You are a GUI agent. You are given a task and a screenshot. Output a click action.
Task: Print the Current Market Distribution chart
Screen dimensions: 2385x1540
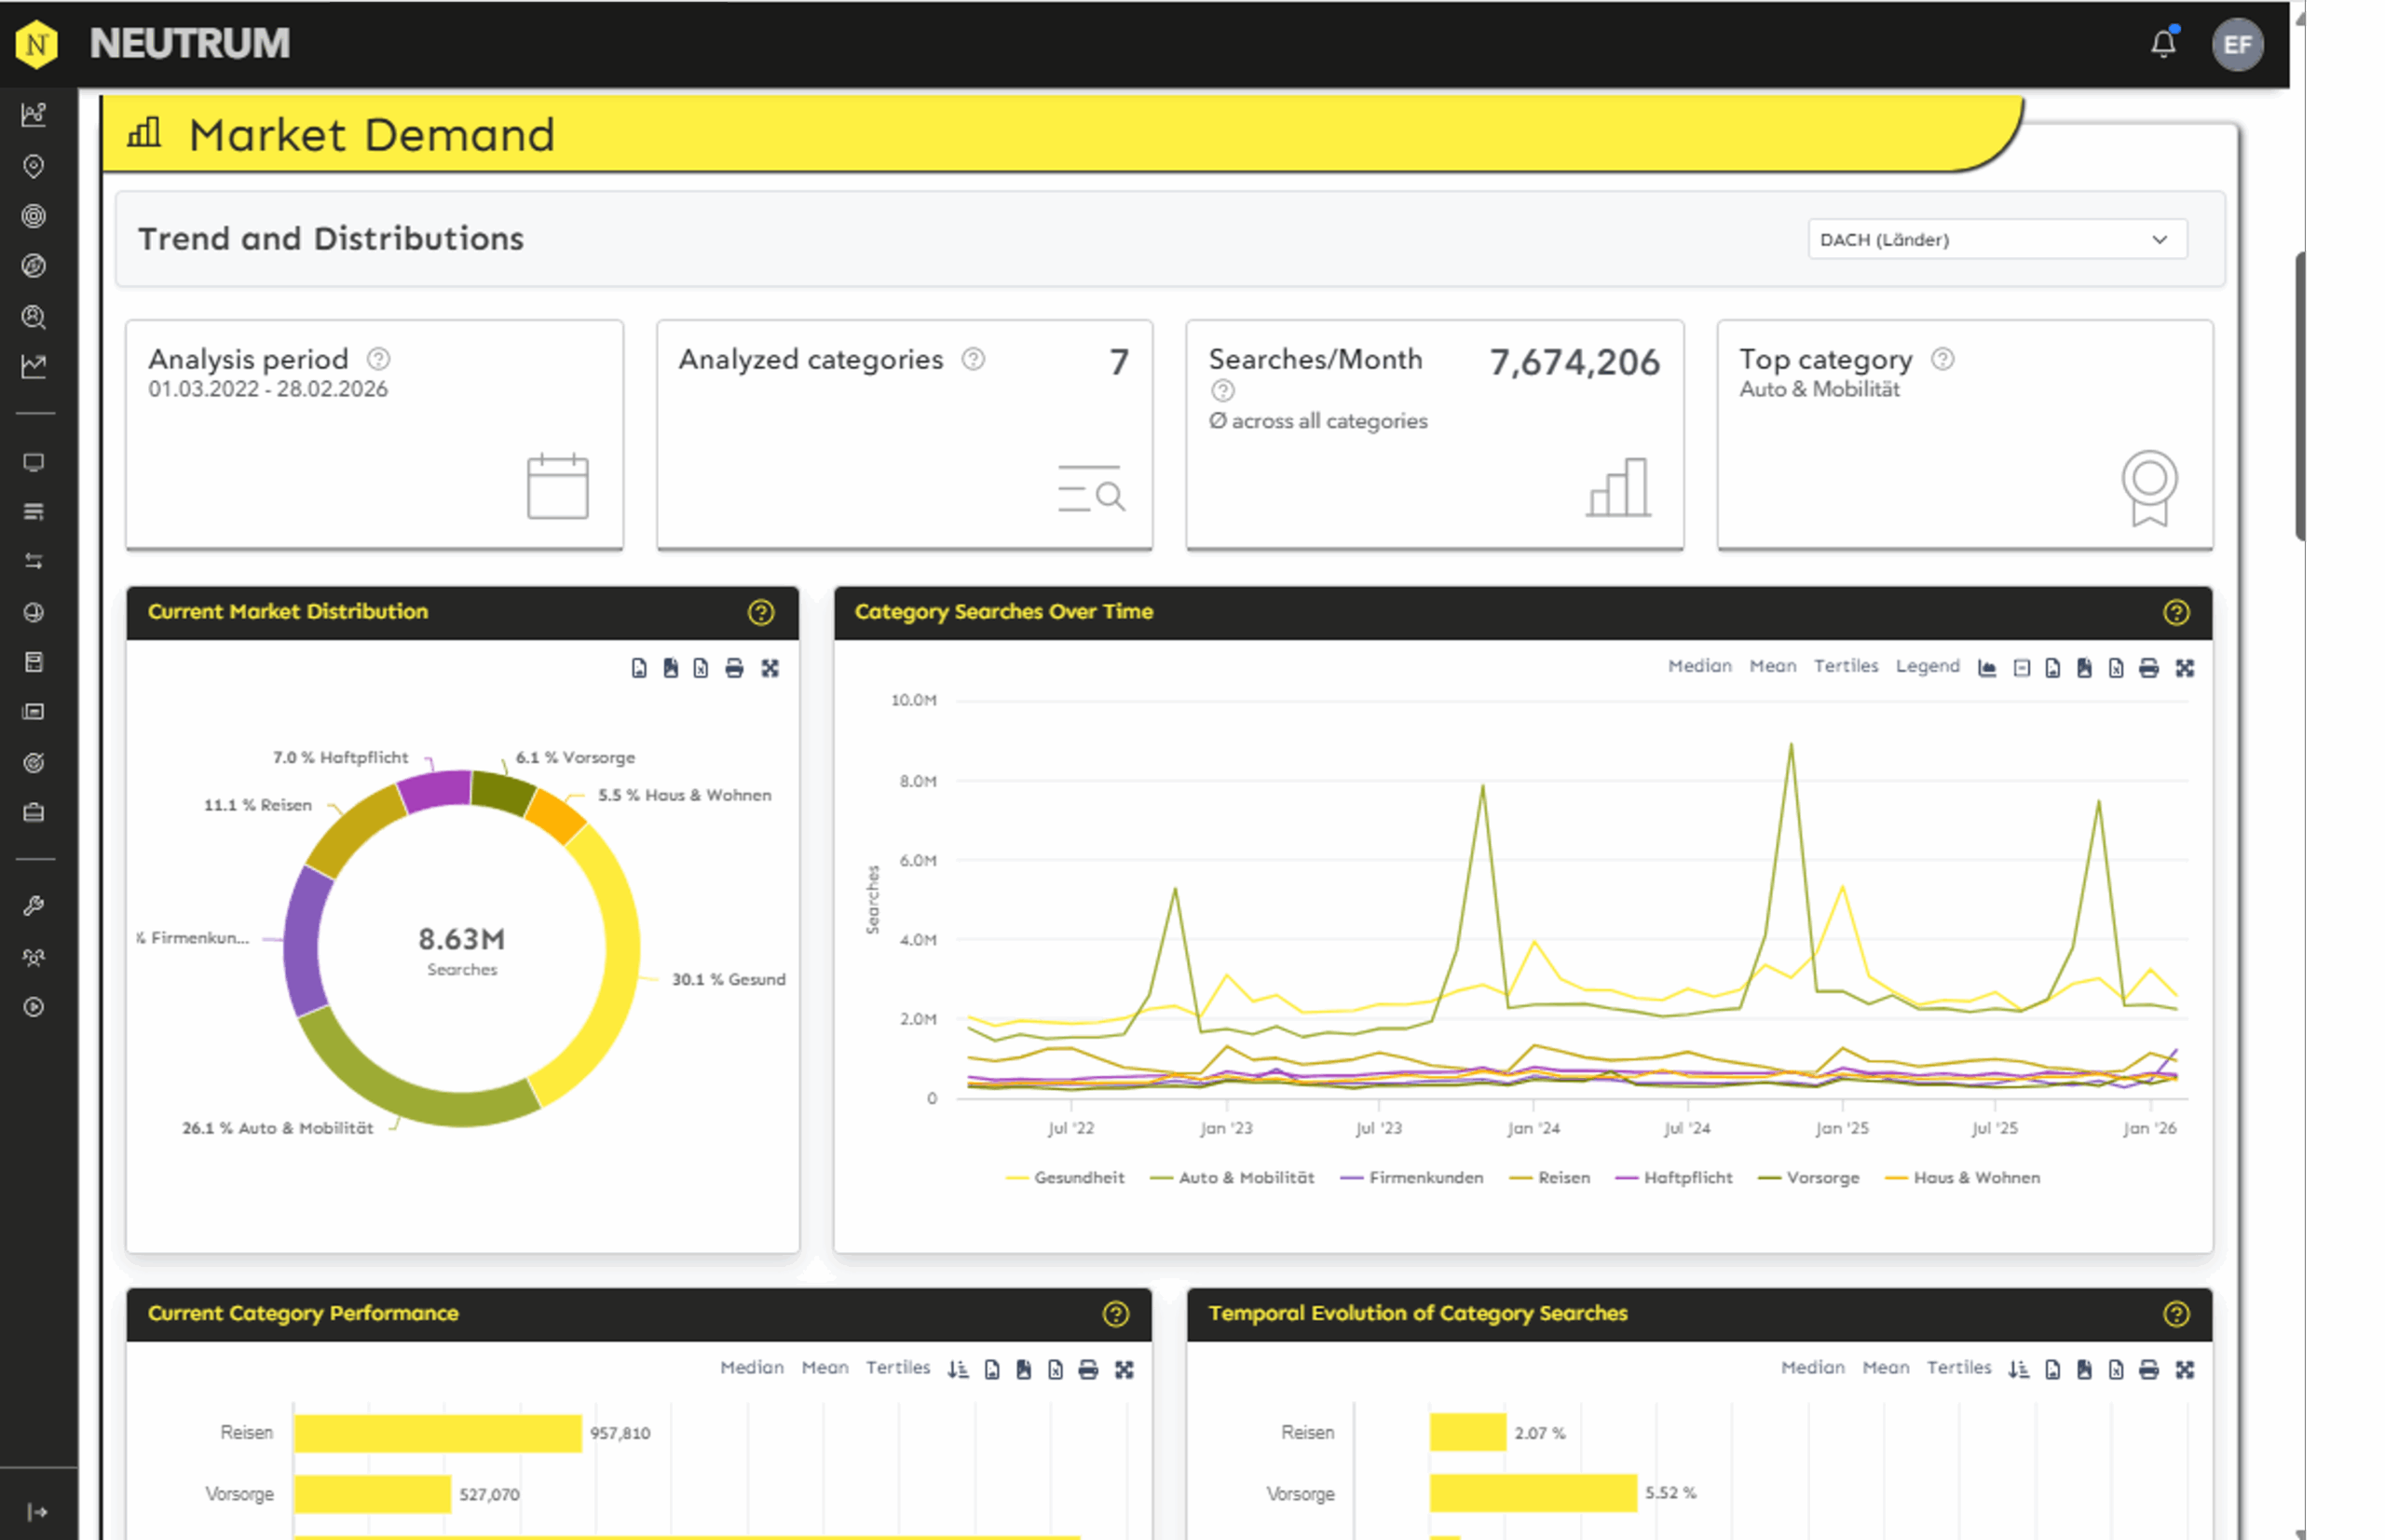pos(734,668)
